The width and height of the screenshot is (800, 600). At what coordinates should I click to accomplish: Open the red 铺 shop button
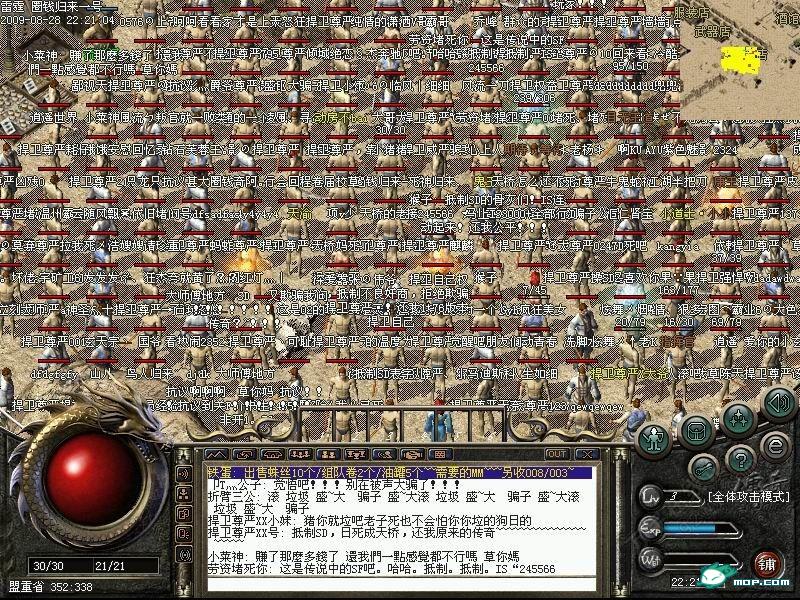[x=767, y=564]
